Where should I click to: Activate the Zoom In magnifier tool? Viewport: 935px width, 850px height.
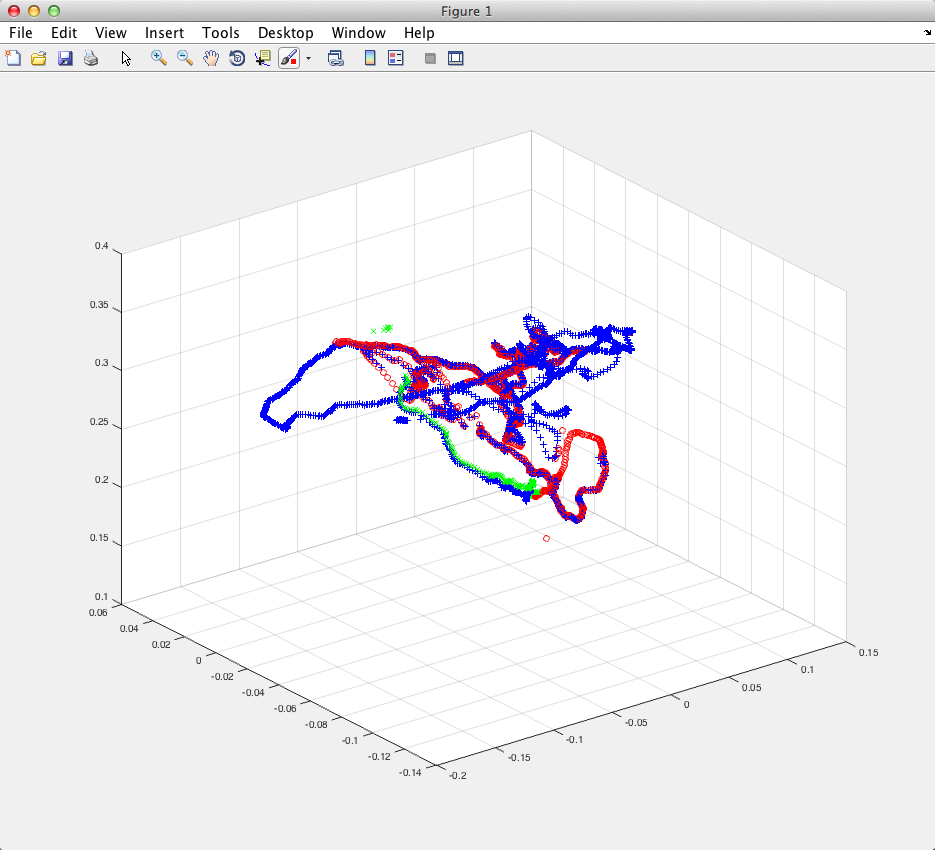(x=159, y=58)
